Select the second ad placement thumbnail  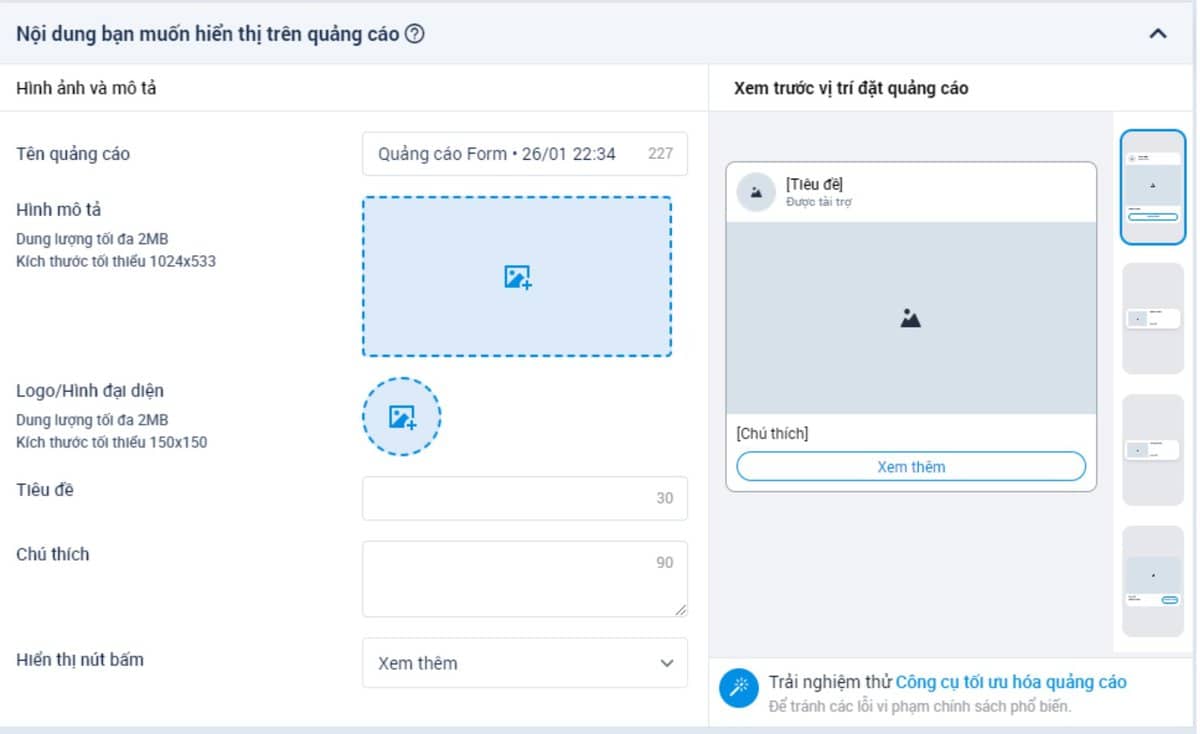pyautogui.click(x=1152, y=318)
